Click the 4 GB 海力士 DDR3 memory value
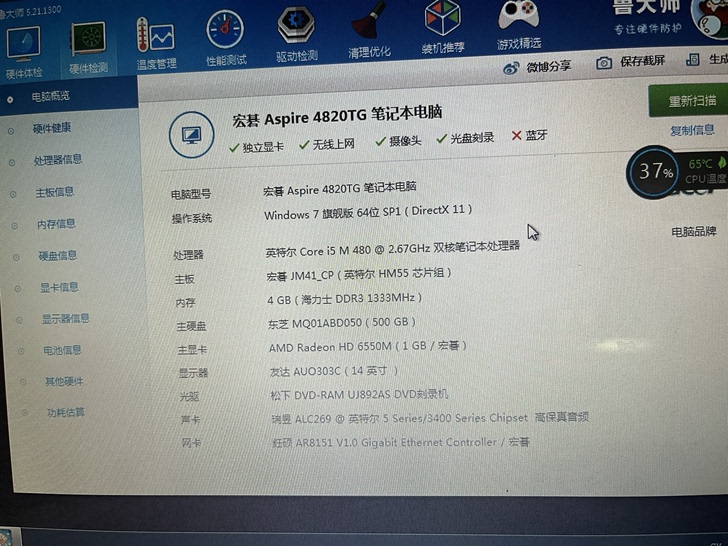This screenshot has width=728, height=546. pos(344,299)
